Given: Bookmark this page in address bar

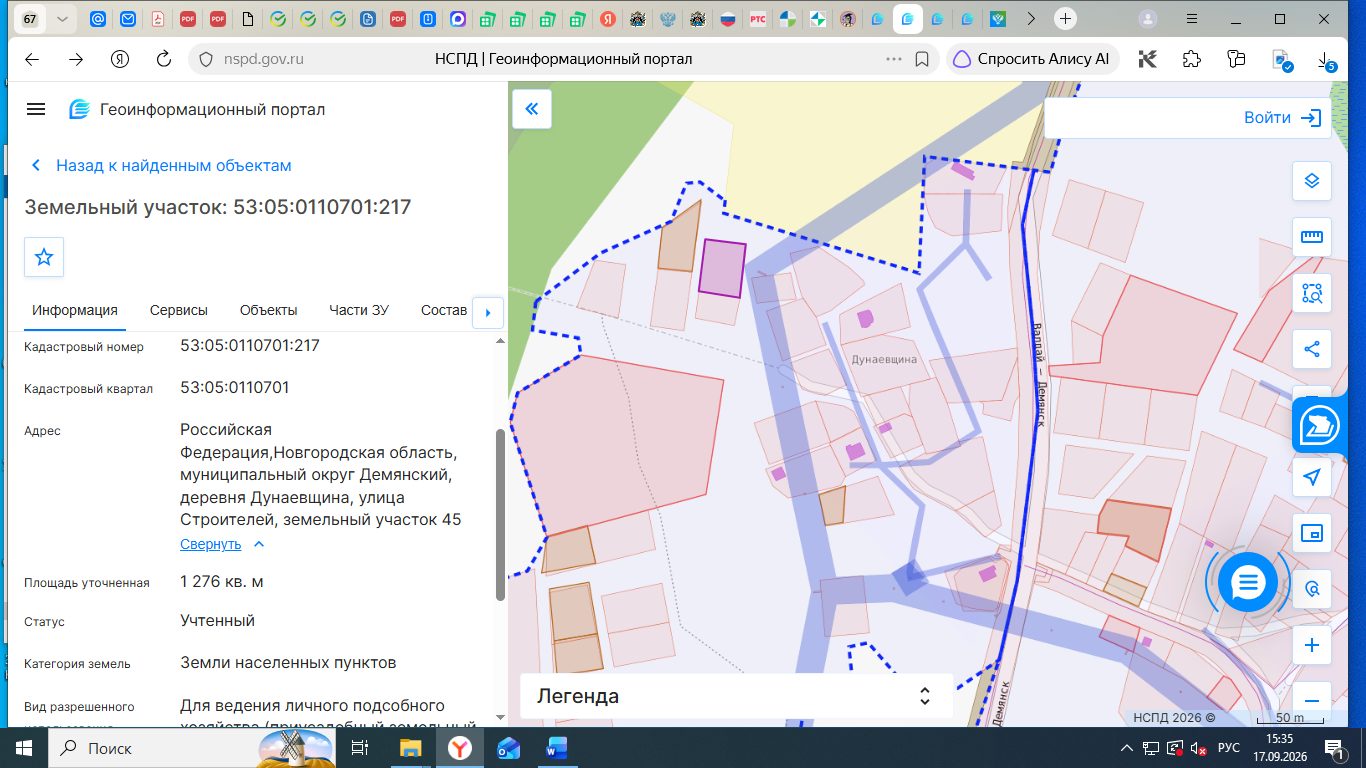Looking at the screenshot, I should [922, 59].
